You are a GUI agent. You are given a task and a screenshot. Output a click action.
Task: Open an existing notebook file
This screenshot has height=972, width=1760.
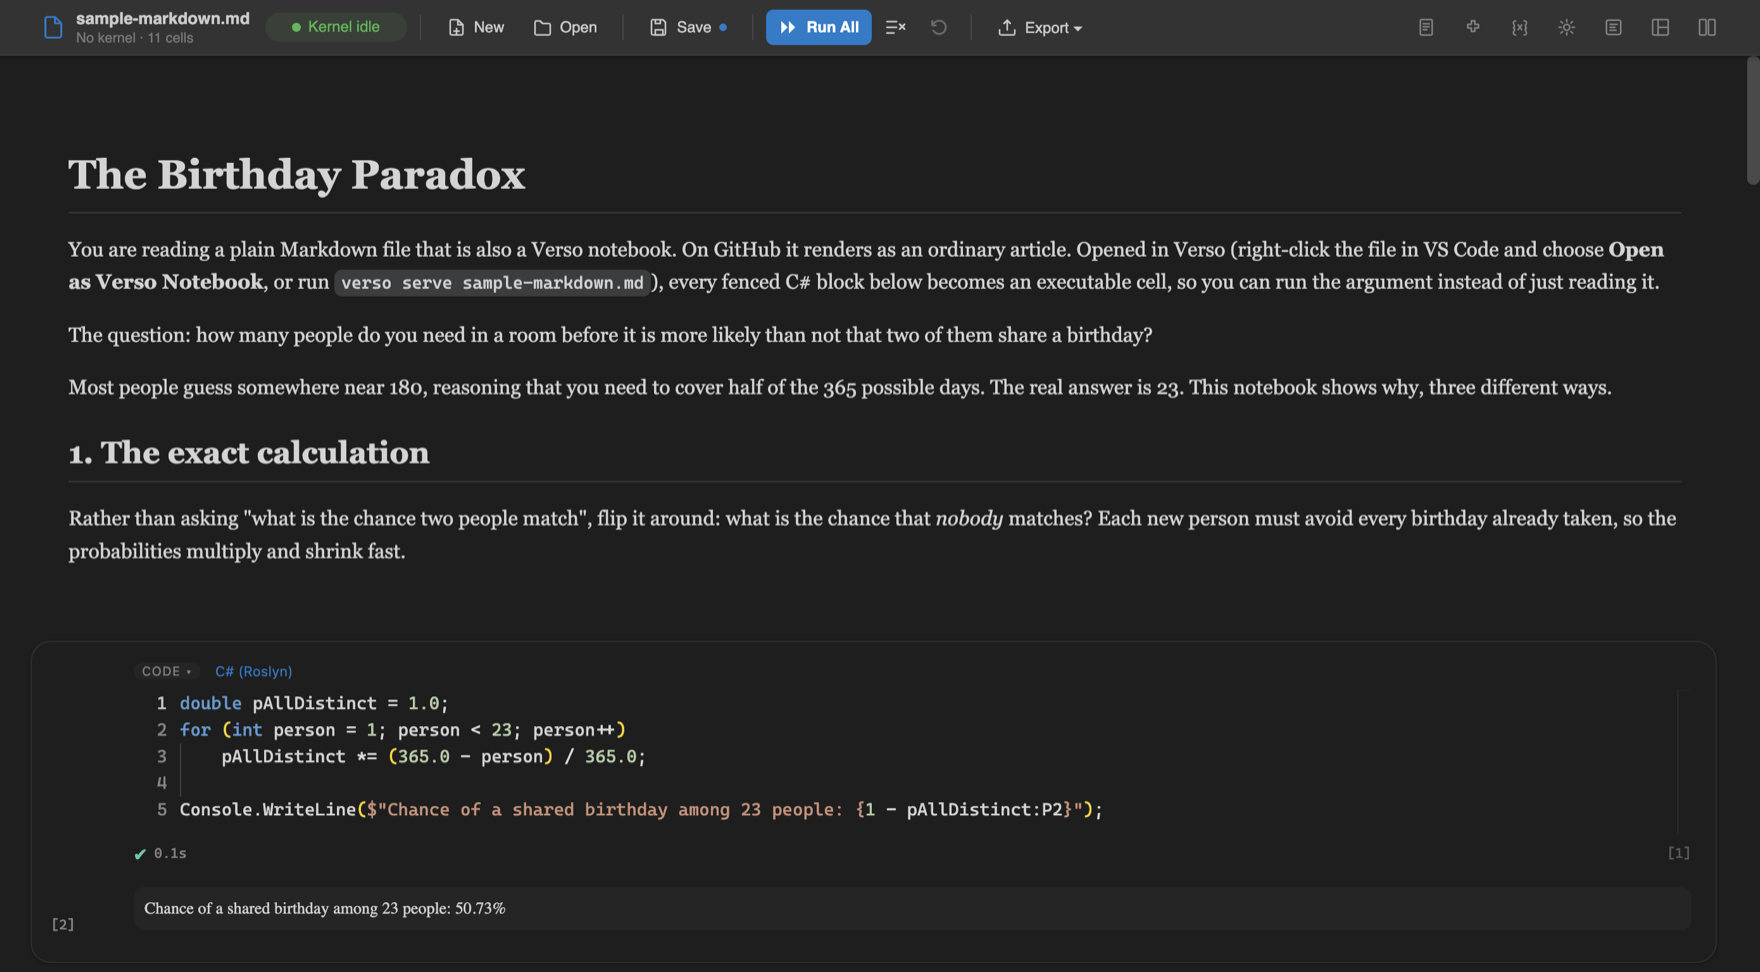coord(565,28)
